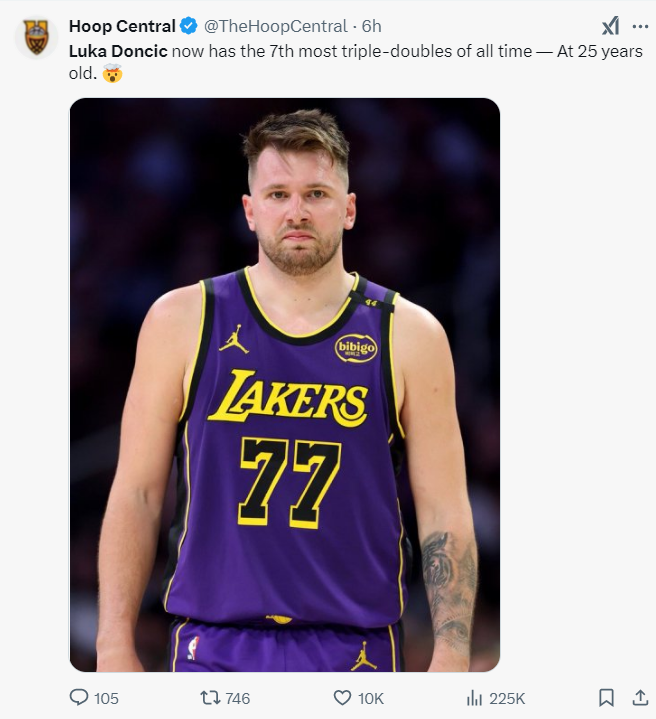Click the triple-doubles post text
This screenshot has height=719, width=656.
[380, 50]
